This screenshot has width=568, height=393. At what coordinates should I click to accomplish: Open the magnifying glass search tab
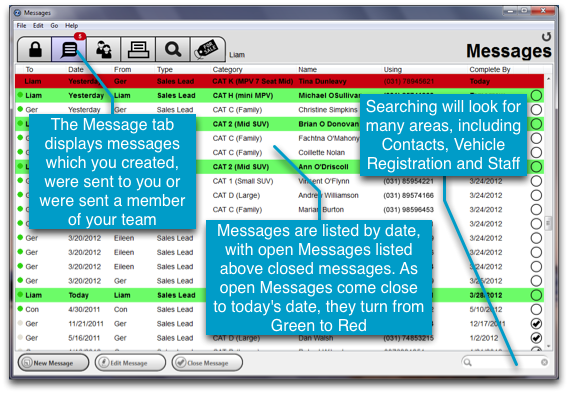(x=173, y=49)
